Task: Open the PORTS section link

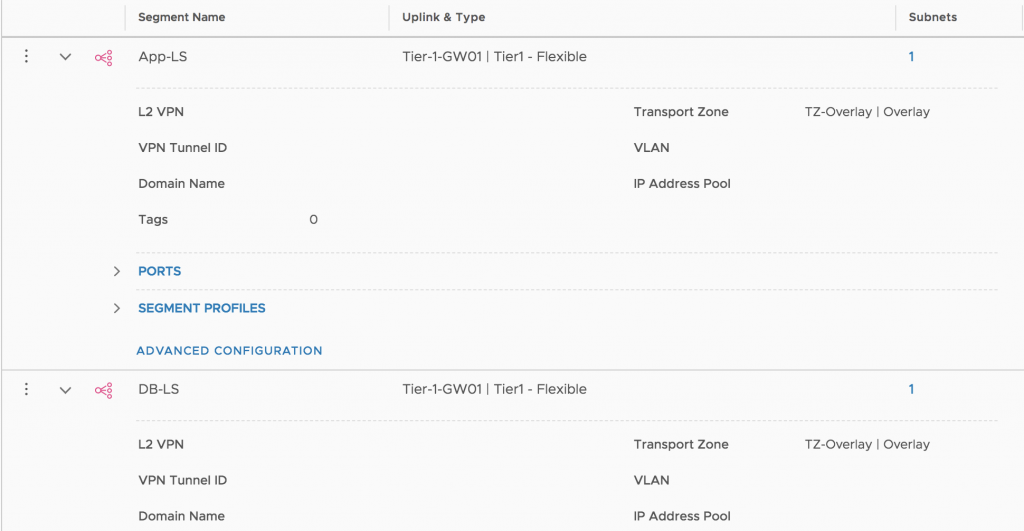Action: pyautogui.click(x=159, y=271)
